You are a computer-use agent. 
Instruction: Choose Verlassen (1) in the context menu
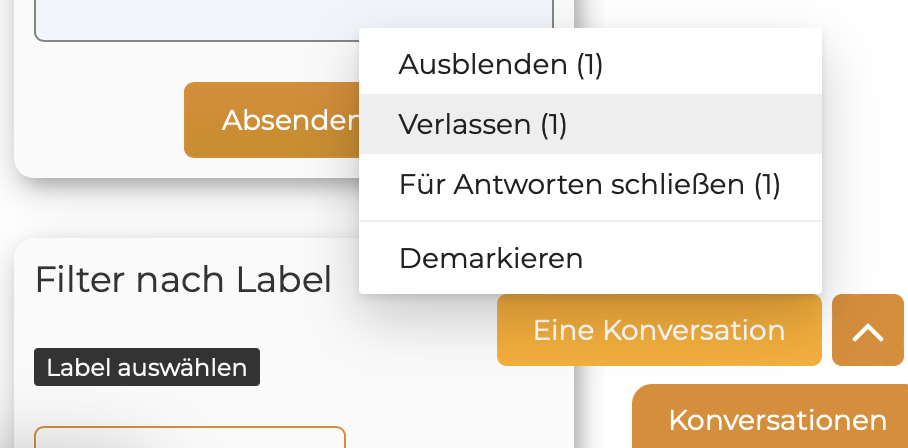[x=483, y=124]
